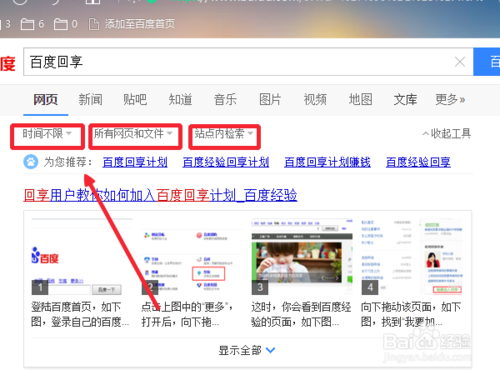This screenshot has height=375, width=500.
Task: Open suggested search 百度回享计划赚钱
Action: tap(327, 162)
